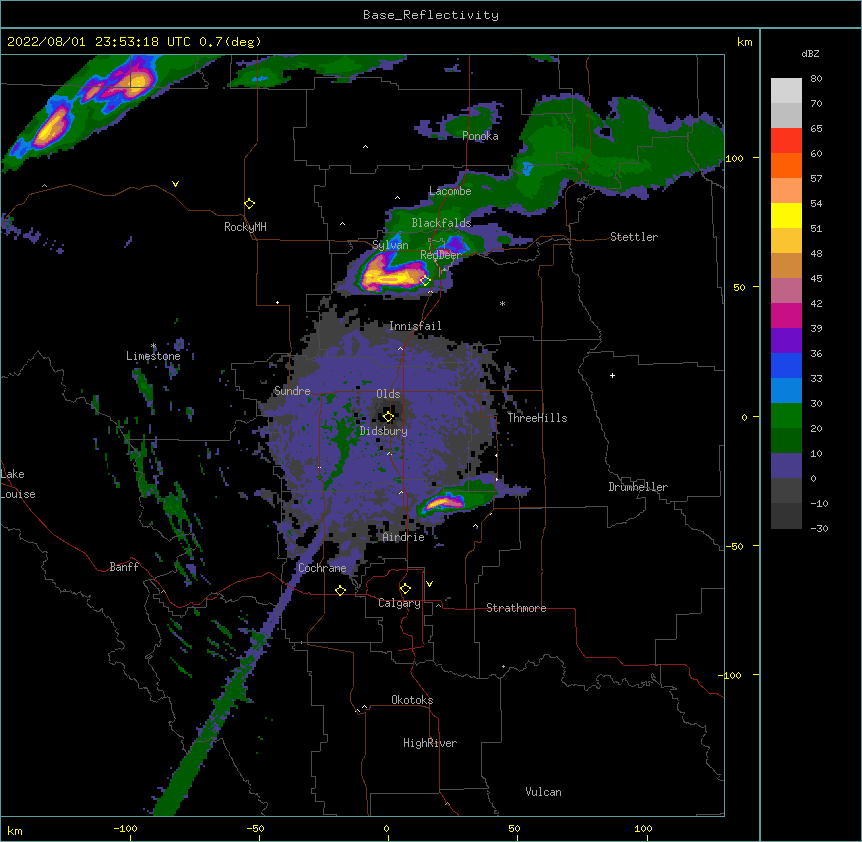Click the yellow V marker northwest of RockyMH

pyautogui.click(x=175, y=184)
